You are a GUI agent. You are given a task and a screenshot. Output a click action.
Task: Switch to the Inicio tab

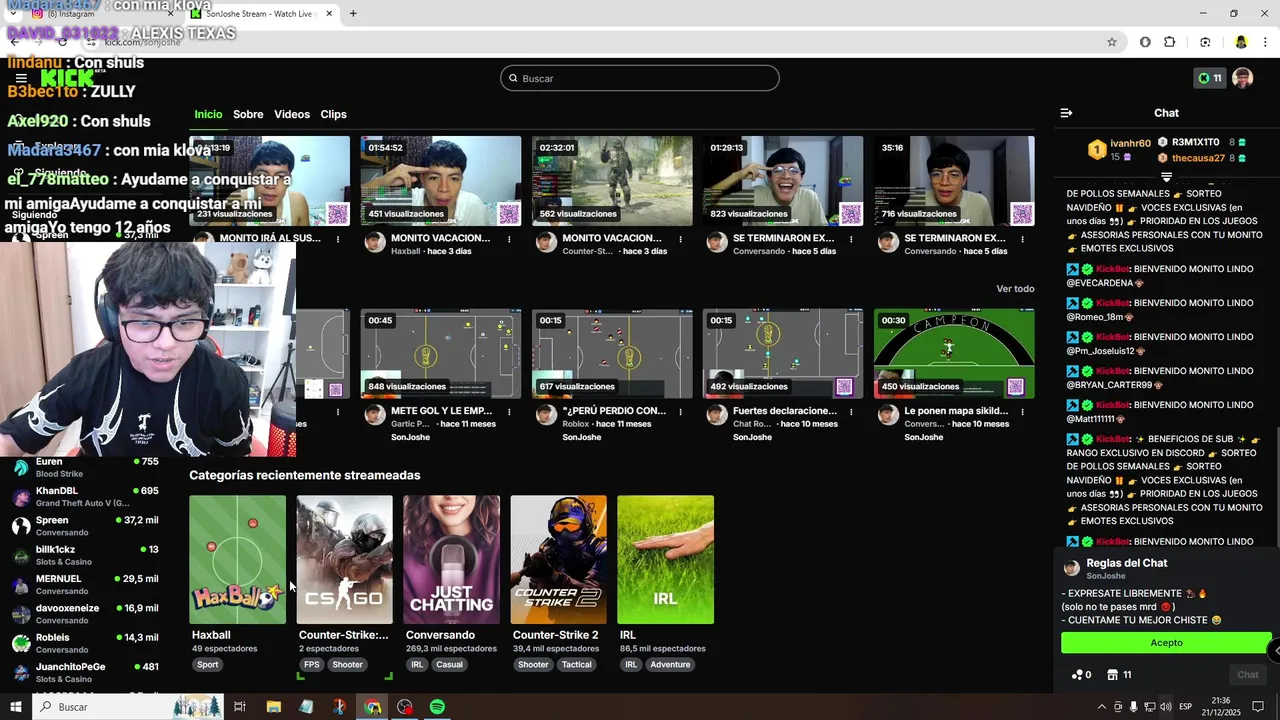tap(208, 114)
